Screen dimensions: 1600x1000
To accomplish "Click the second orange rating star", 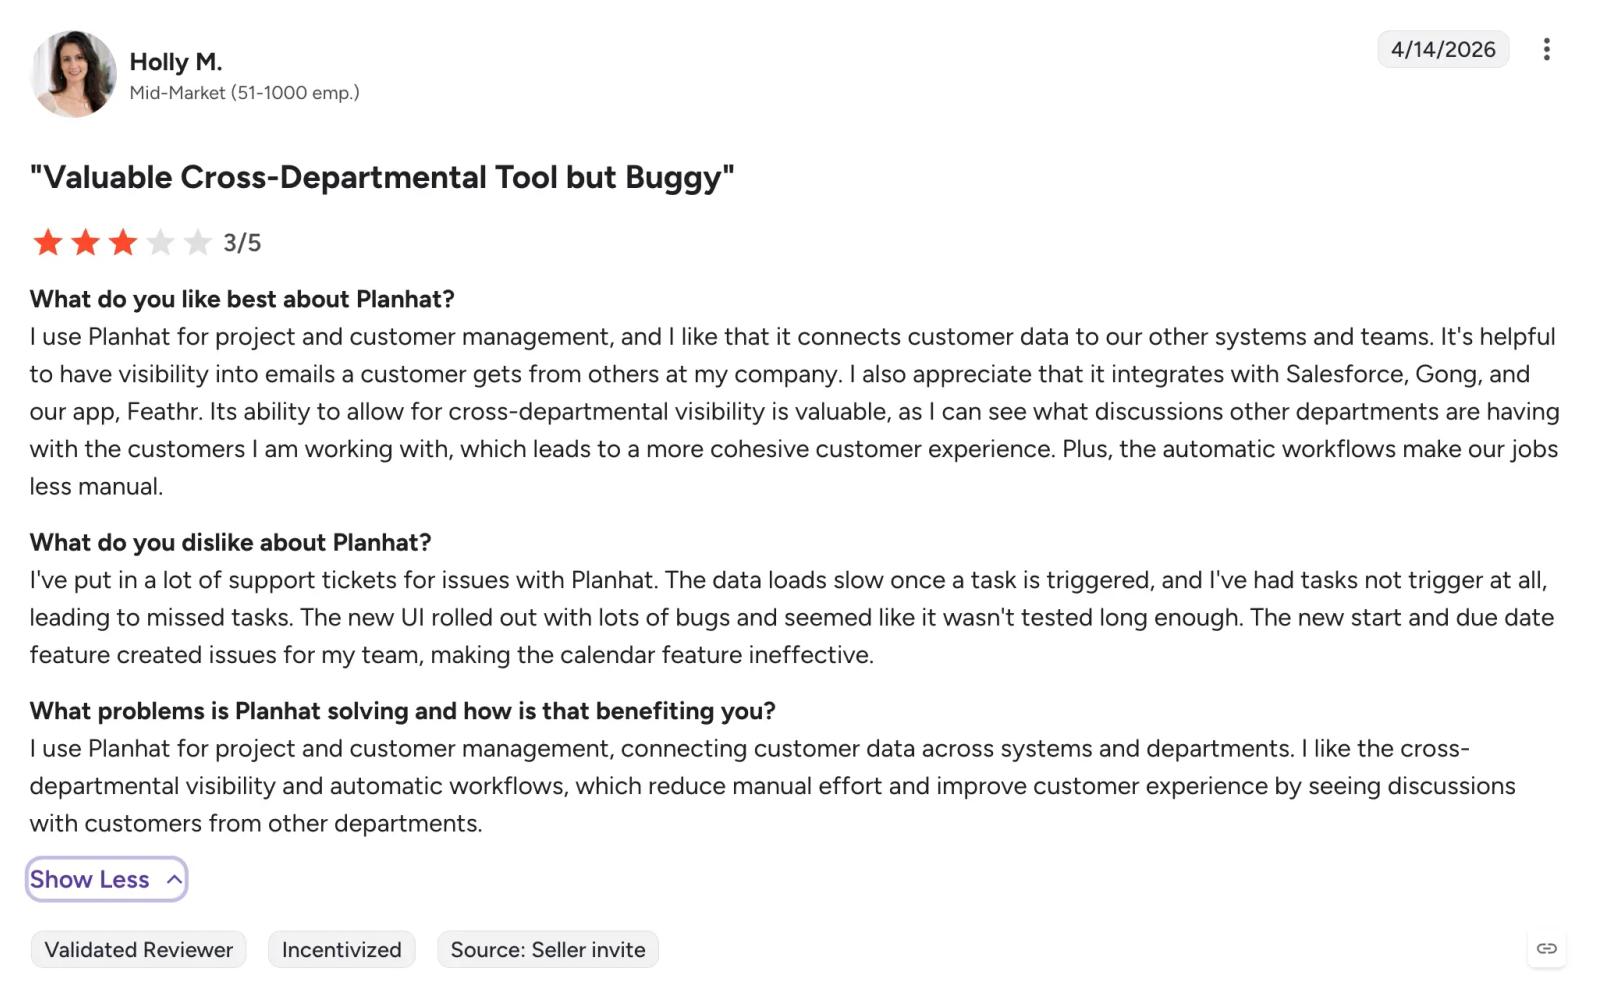I will click(x=85, y=242).
